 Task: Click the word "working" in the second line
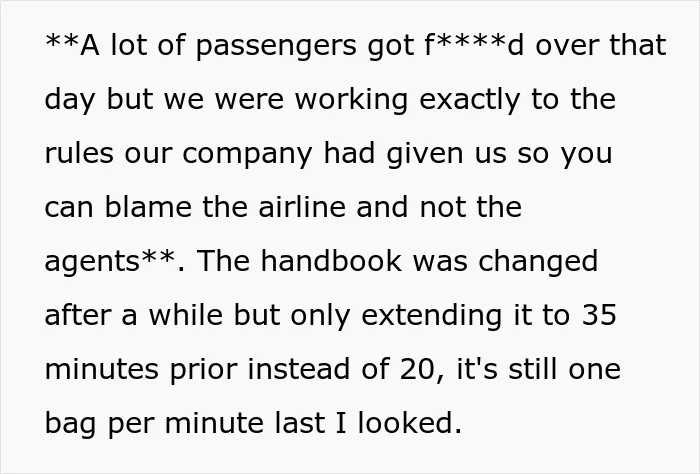[351, 100]
